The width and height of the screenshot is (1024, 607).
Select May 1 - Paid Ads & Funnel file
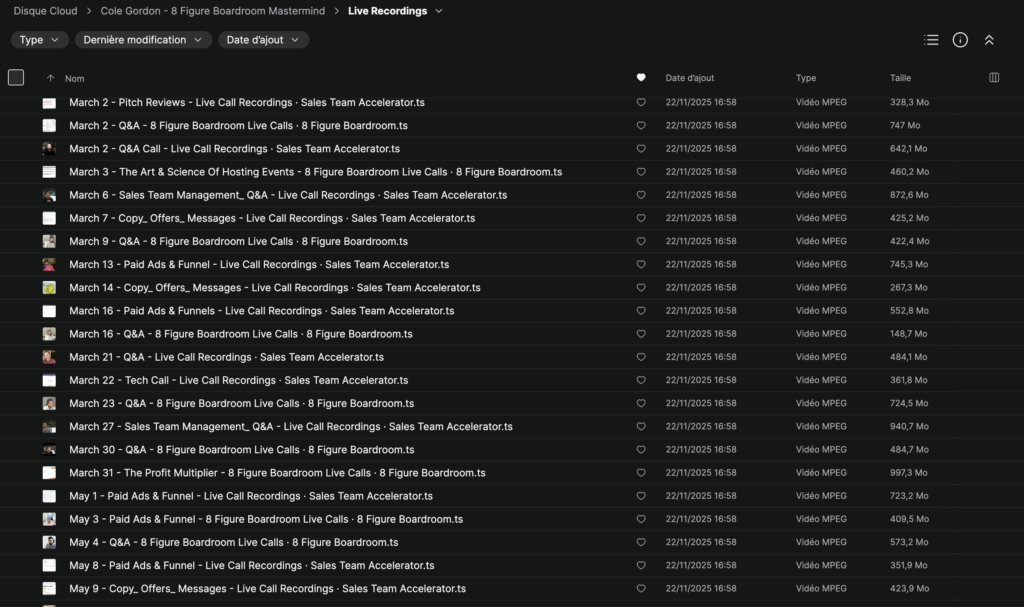tap(251, 496)
